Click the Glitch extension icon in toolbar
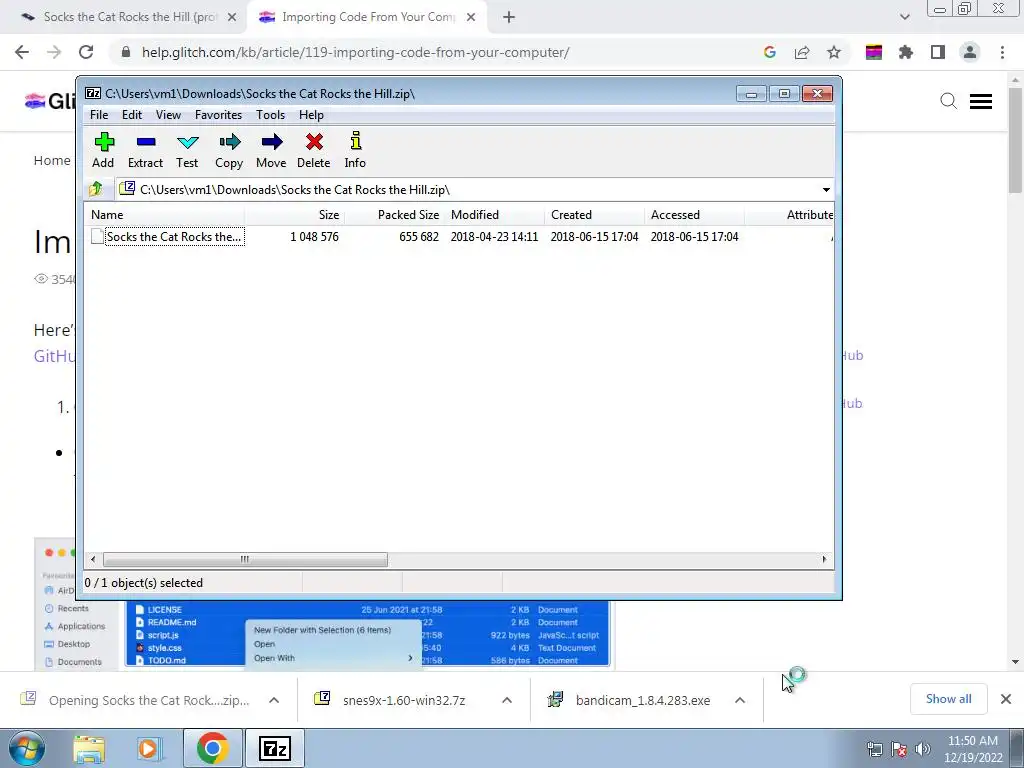The image size is (1024, 768). pos(874,52)
